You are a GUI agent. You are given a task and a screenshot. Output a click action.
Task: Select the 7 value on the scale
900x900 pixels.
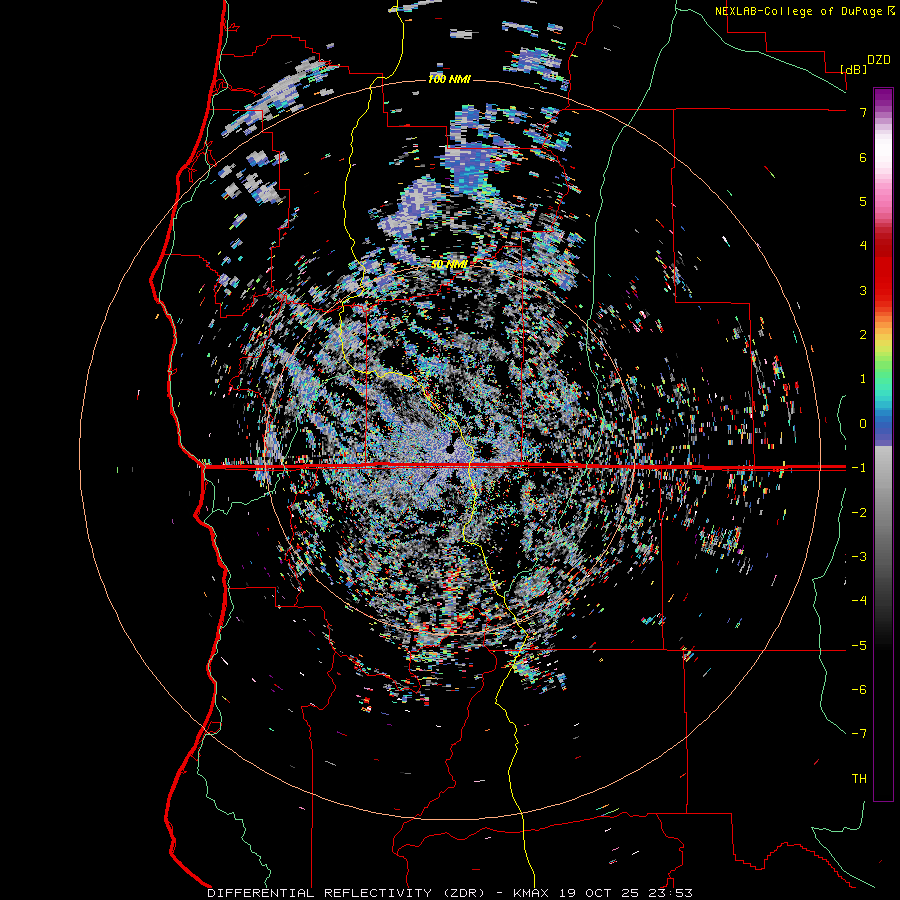coord(863,112)
